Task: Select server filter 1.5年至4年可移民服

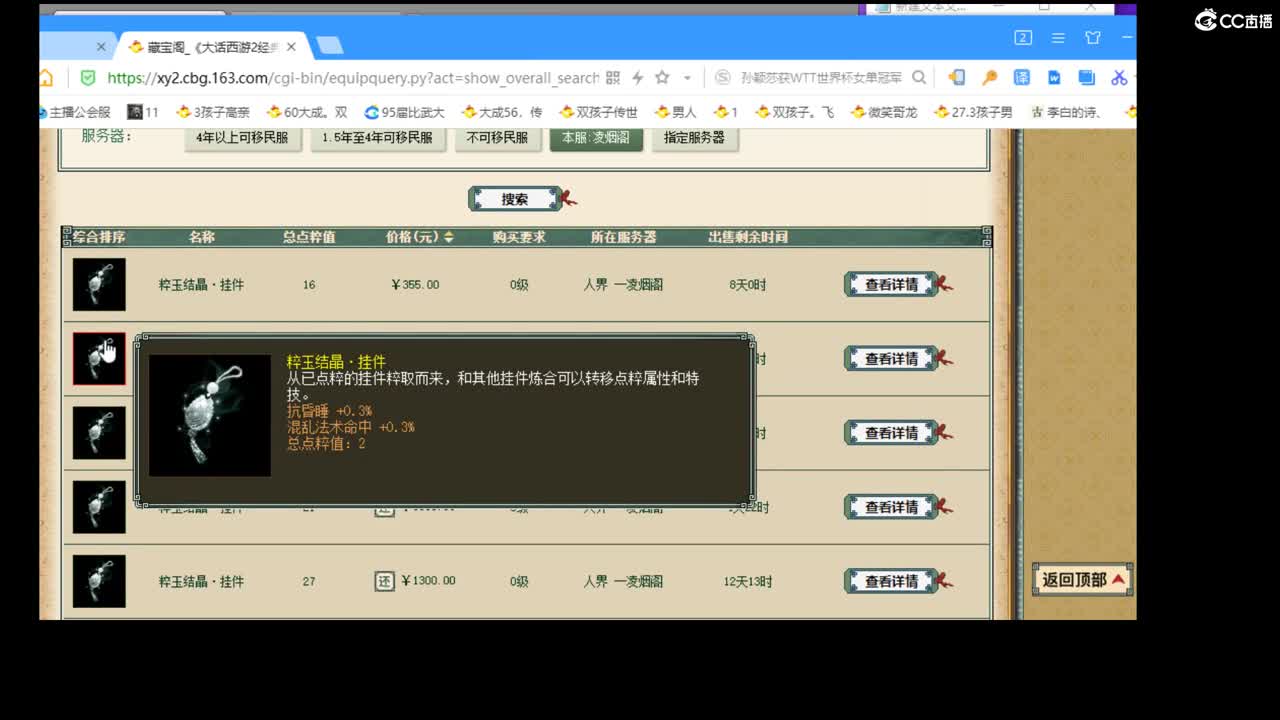Action: pyautogui.click(x=378, y=138)
